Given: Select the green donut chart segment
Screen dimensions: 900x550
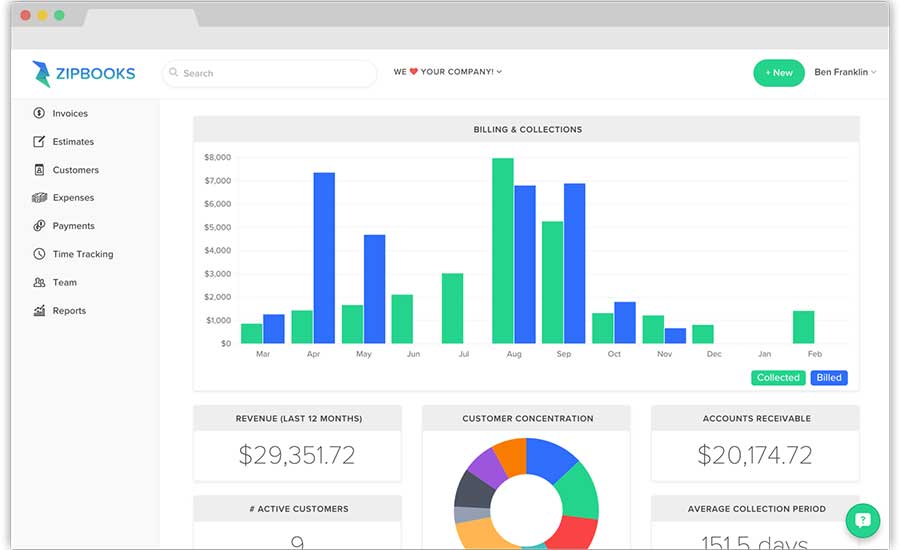Looking at the screenshot, I should pyautogui.click(x=580, y=491).
